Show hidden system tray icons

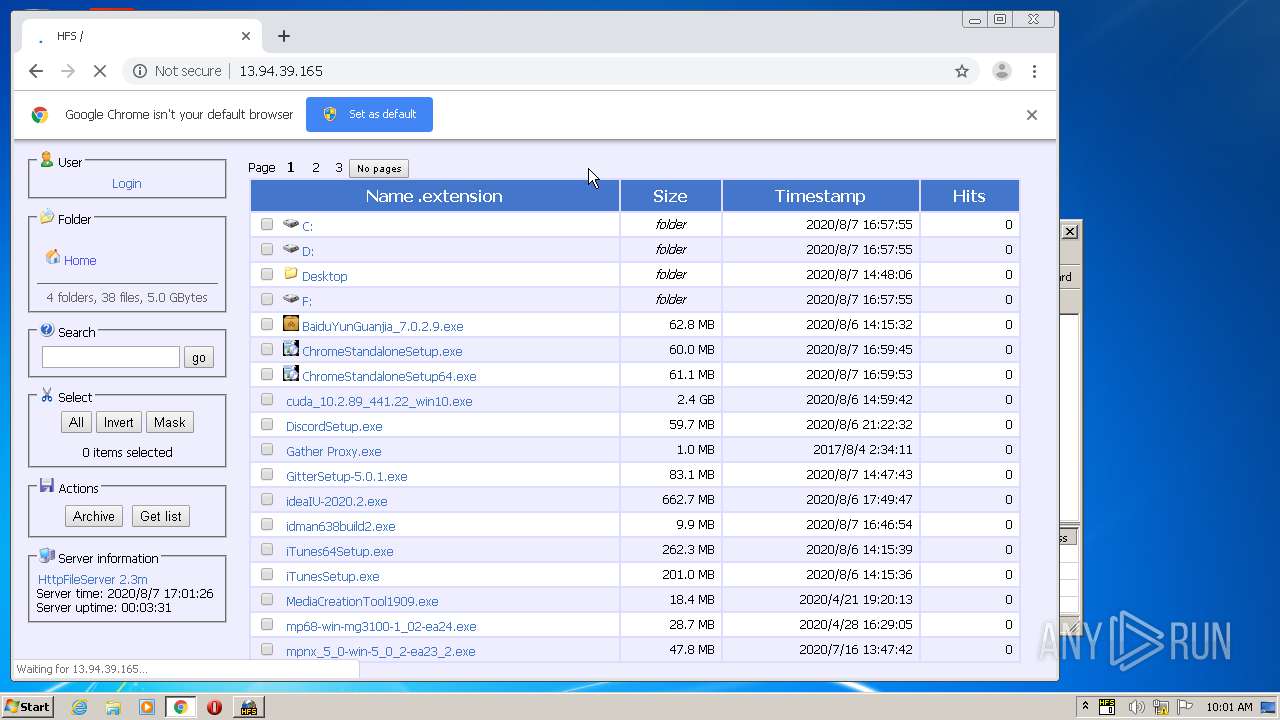point(1086,707)
